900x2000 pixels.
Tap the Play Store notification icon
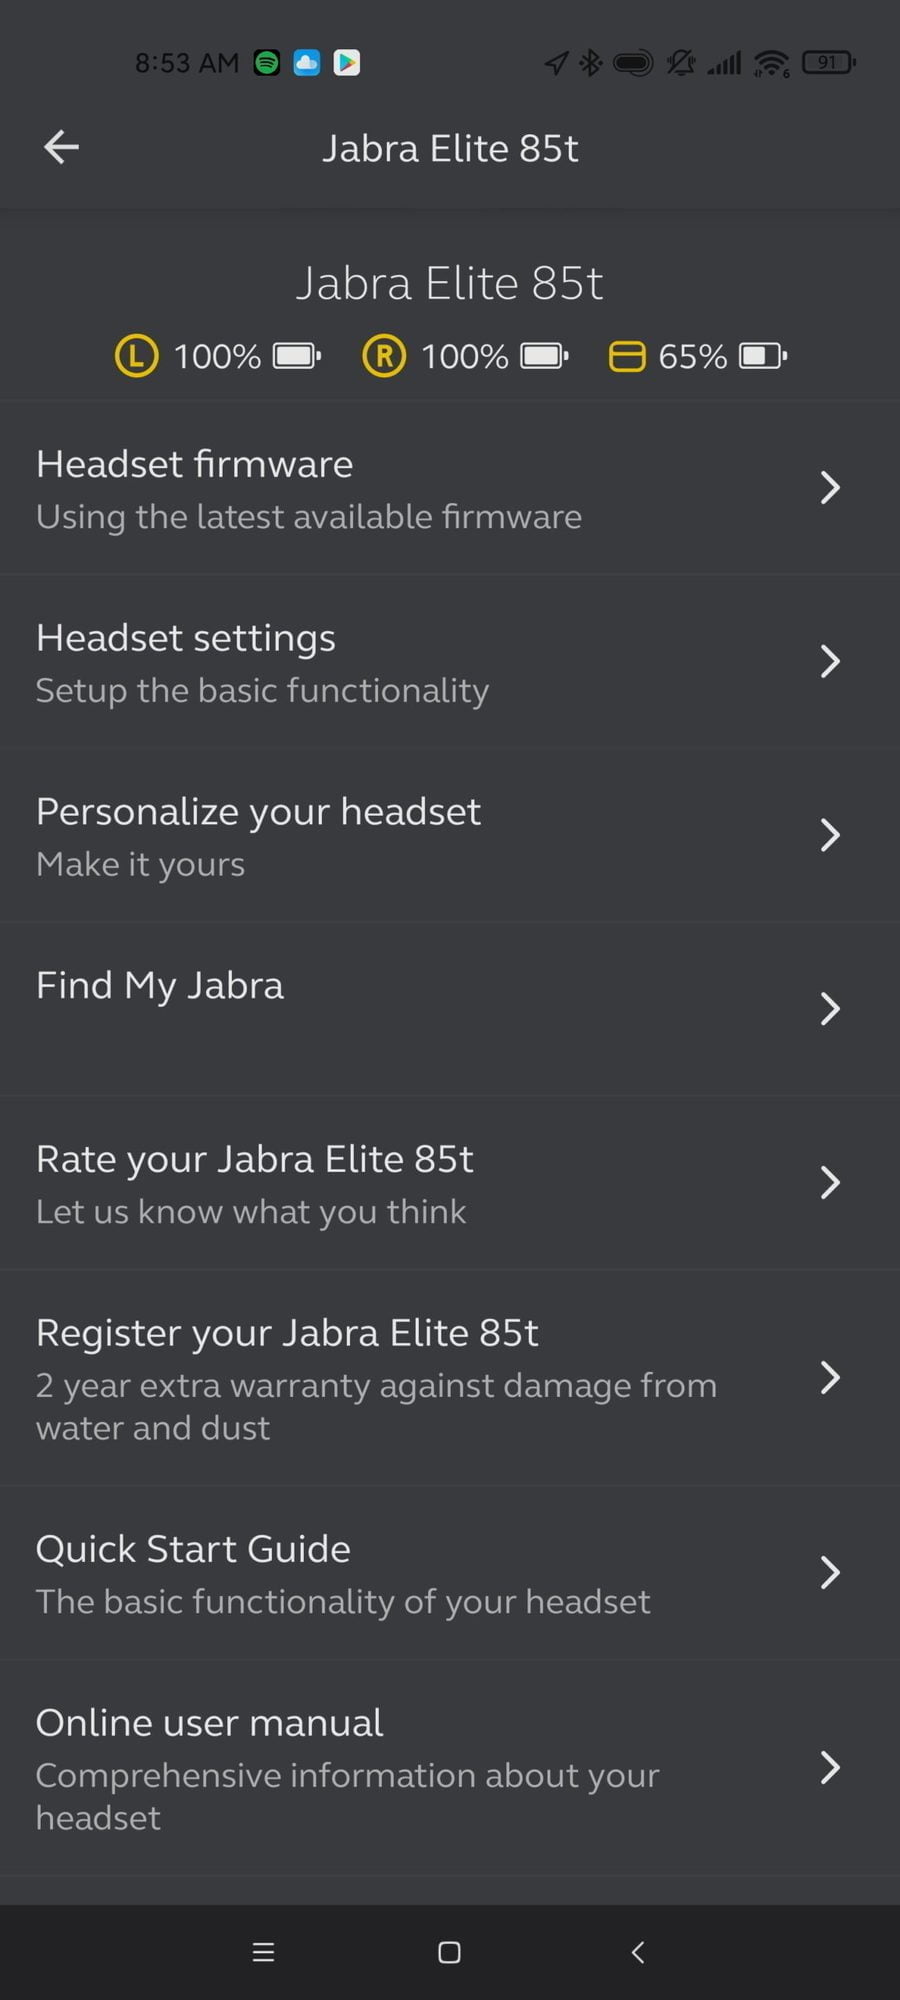346,63
